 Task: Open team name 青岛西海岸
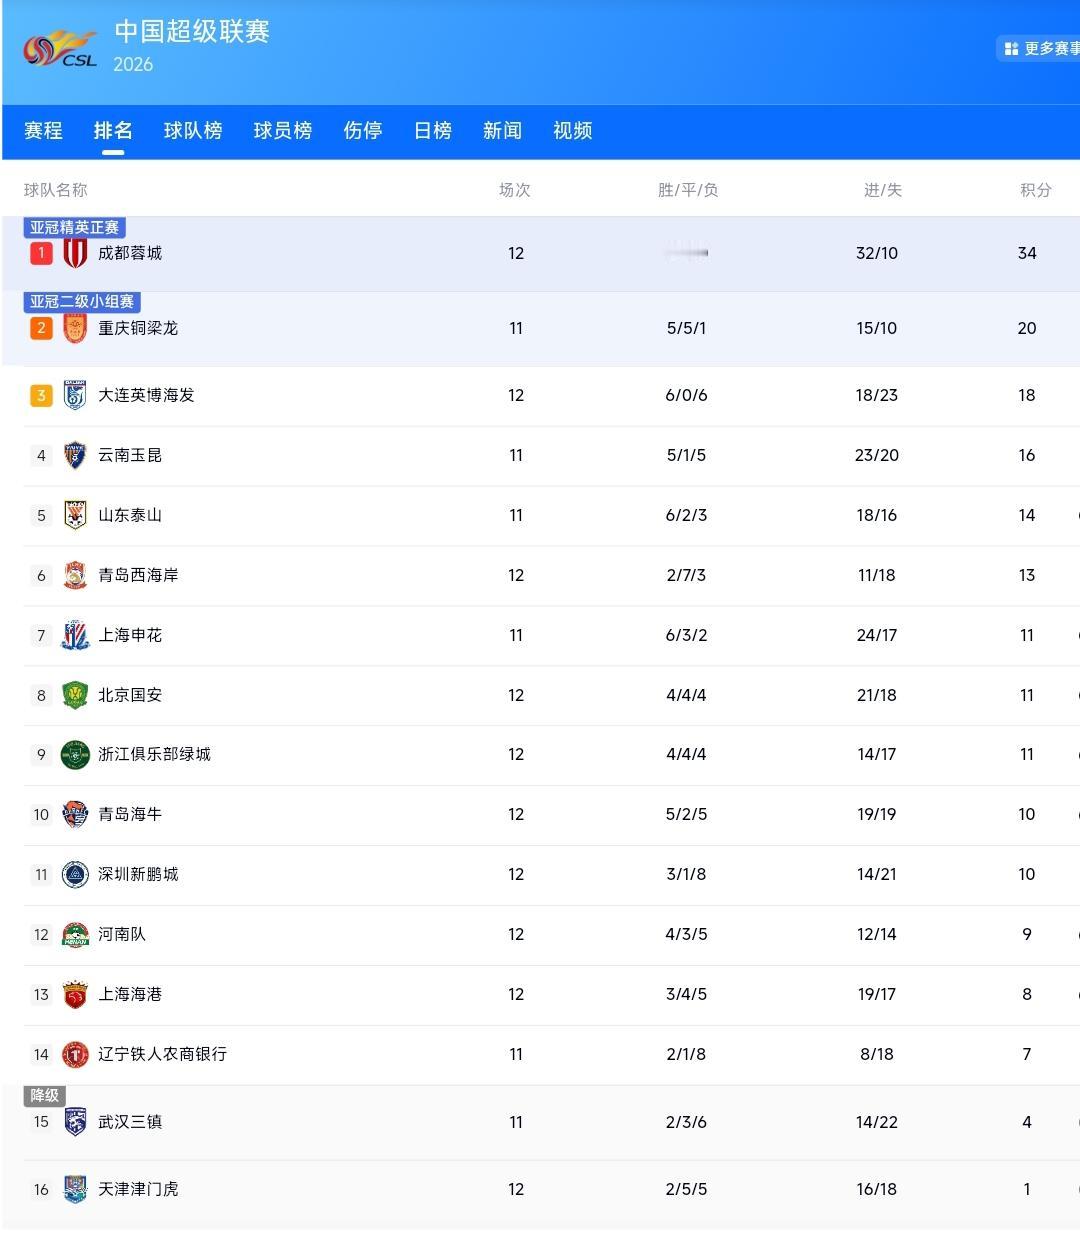click(138, 575)
